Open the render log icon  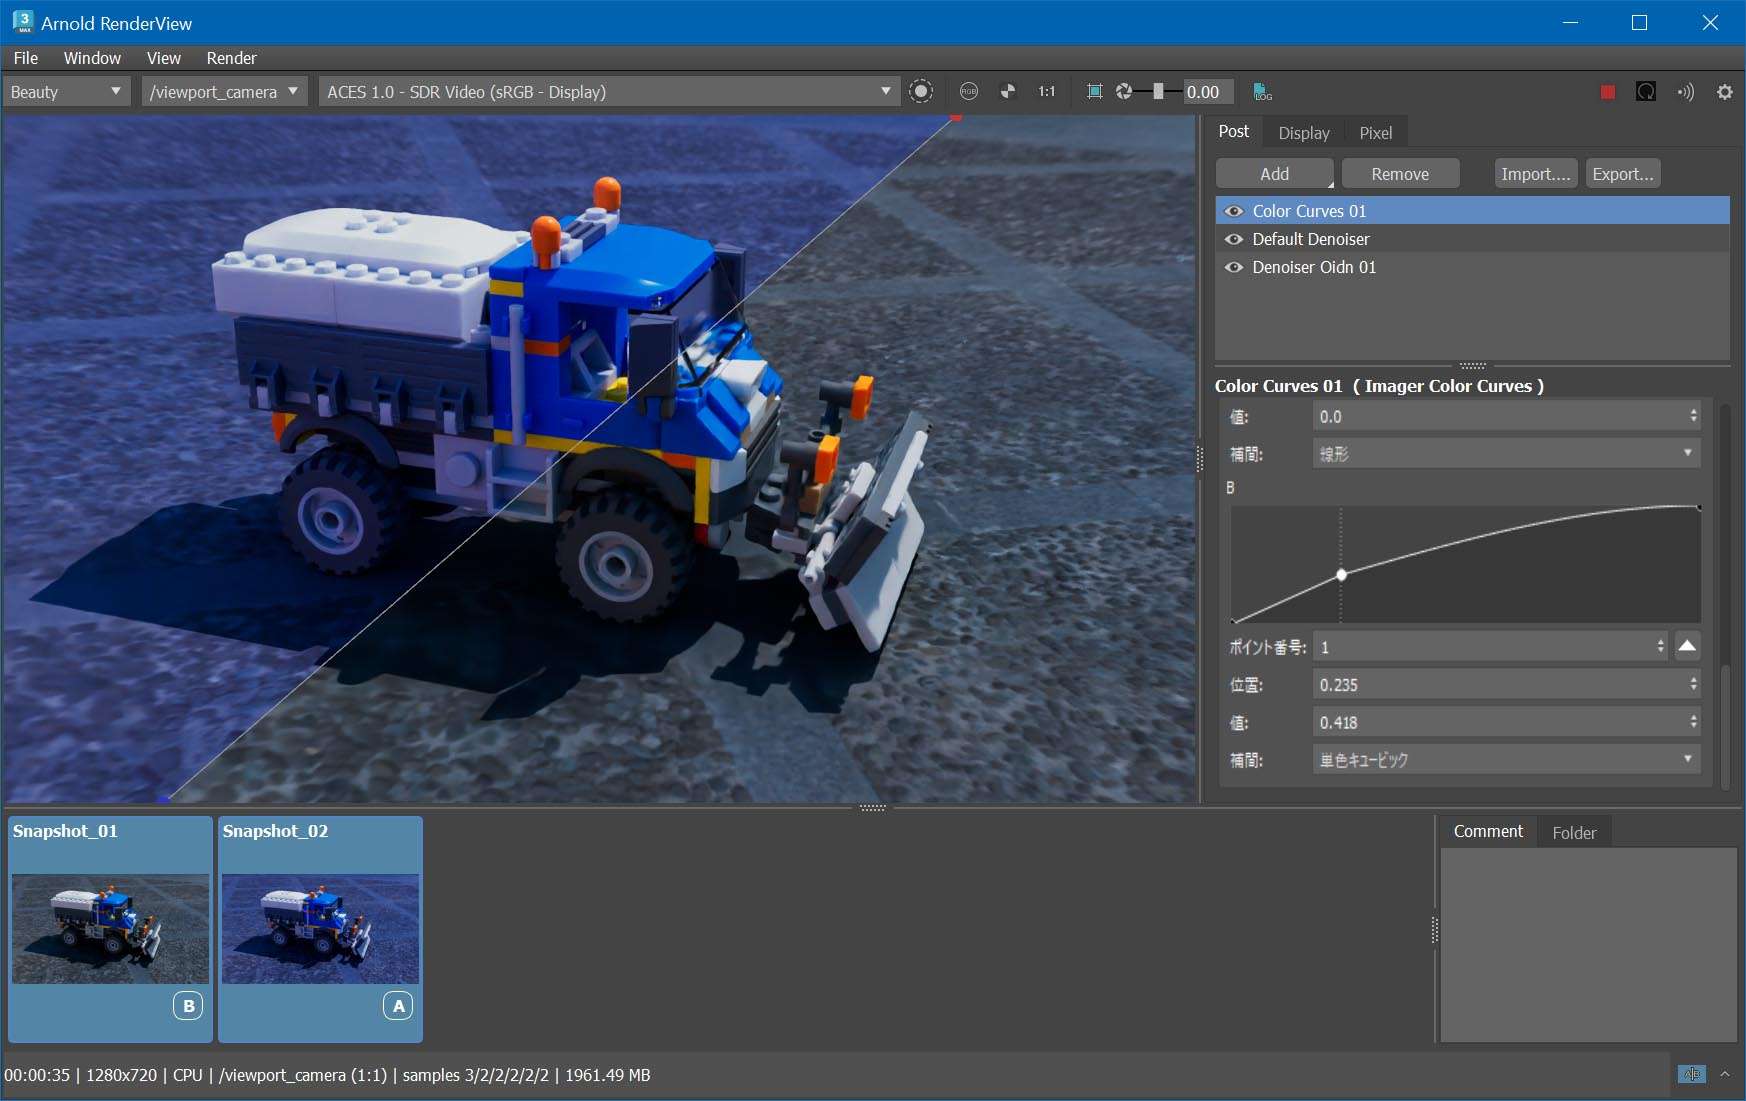(x=1262, y=92)
